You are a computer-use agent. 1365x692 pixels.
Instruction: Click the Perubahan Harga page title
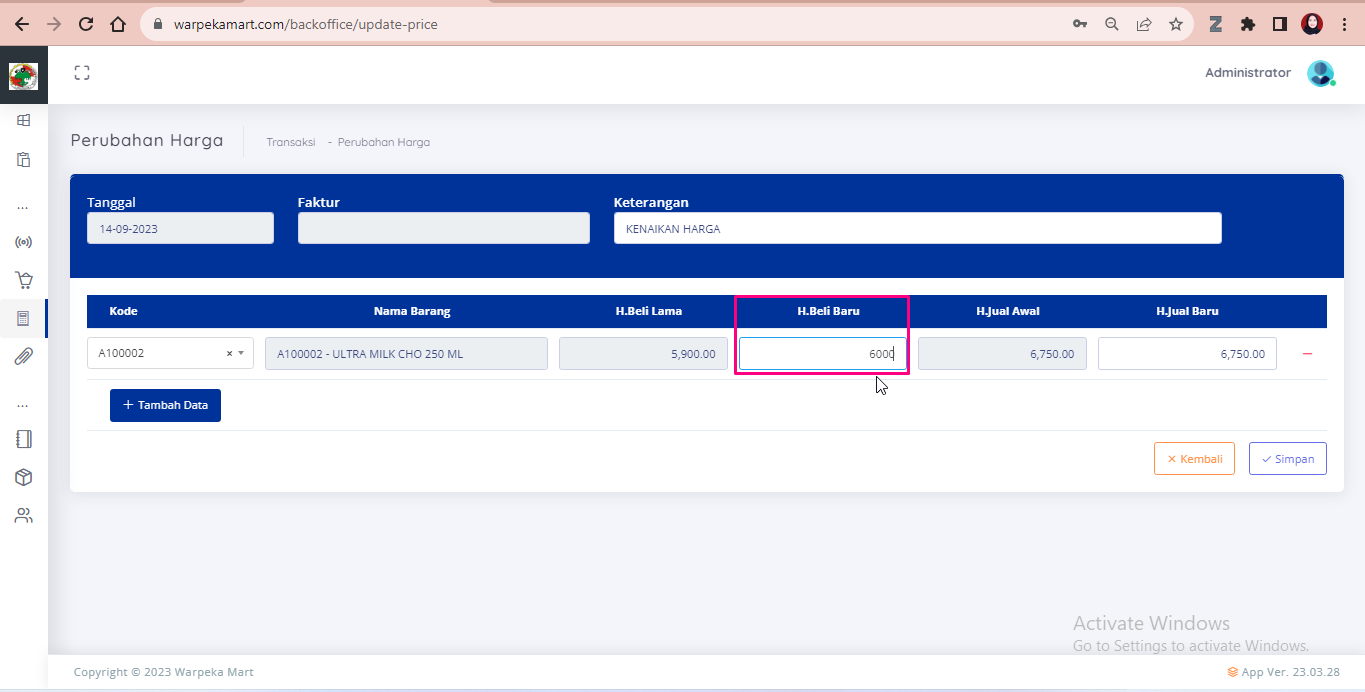pyautogui.click(x=147, y=140)
